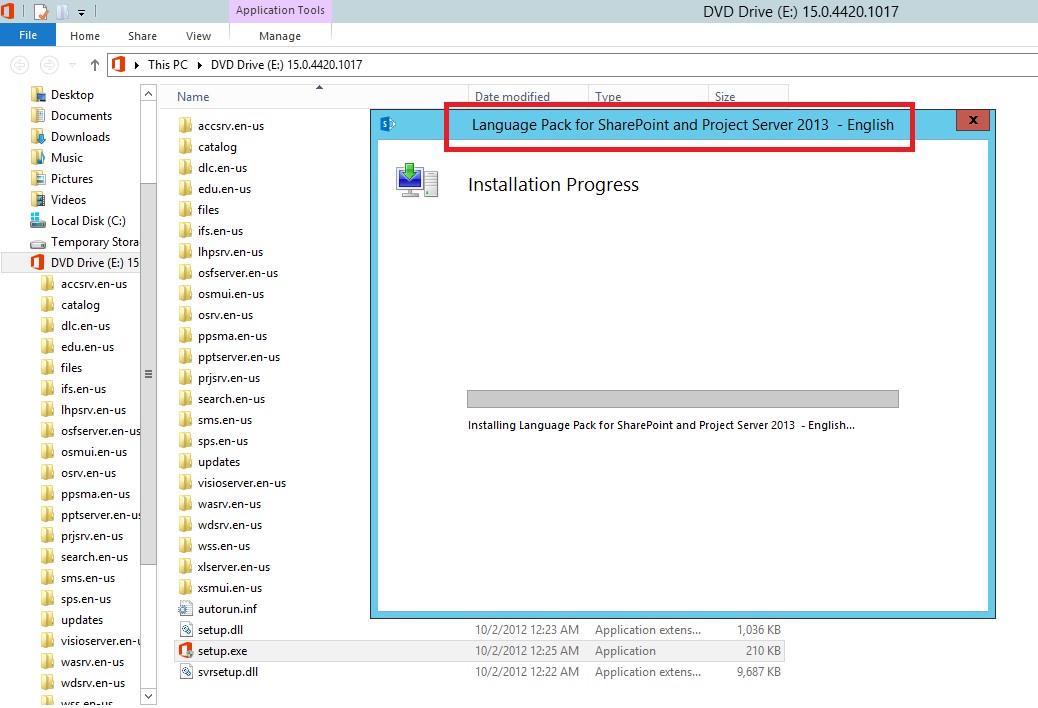Select the Downloads folder icon

click(x=38, y=137)
